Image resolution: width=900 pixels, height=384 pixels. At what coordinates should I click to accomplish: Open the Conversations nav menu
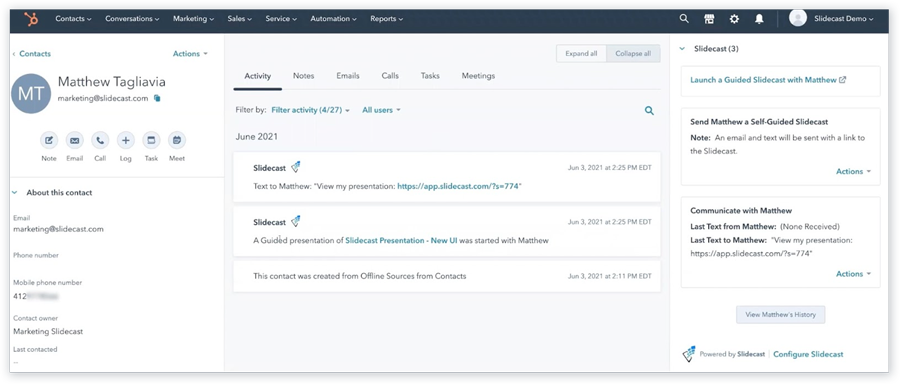132,19
